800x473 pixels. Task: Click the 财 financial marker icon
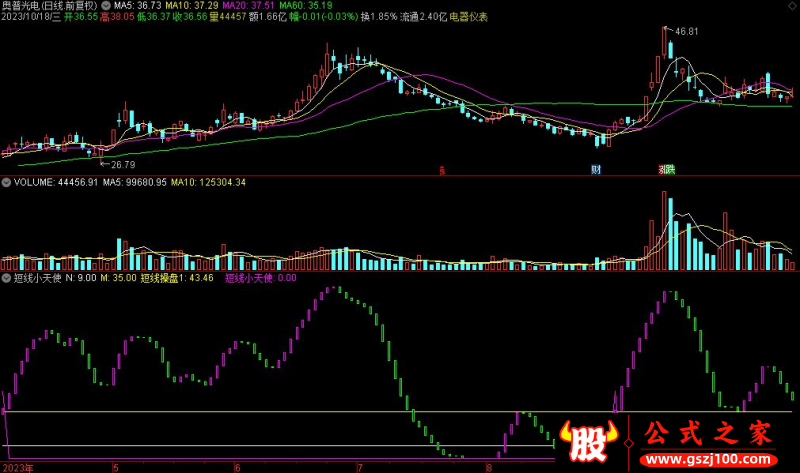click(x=597, y=169)
